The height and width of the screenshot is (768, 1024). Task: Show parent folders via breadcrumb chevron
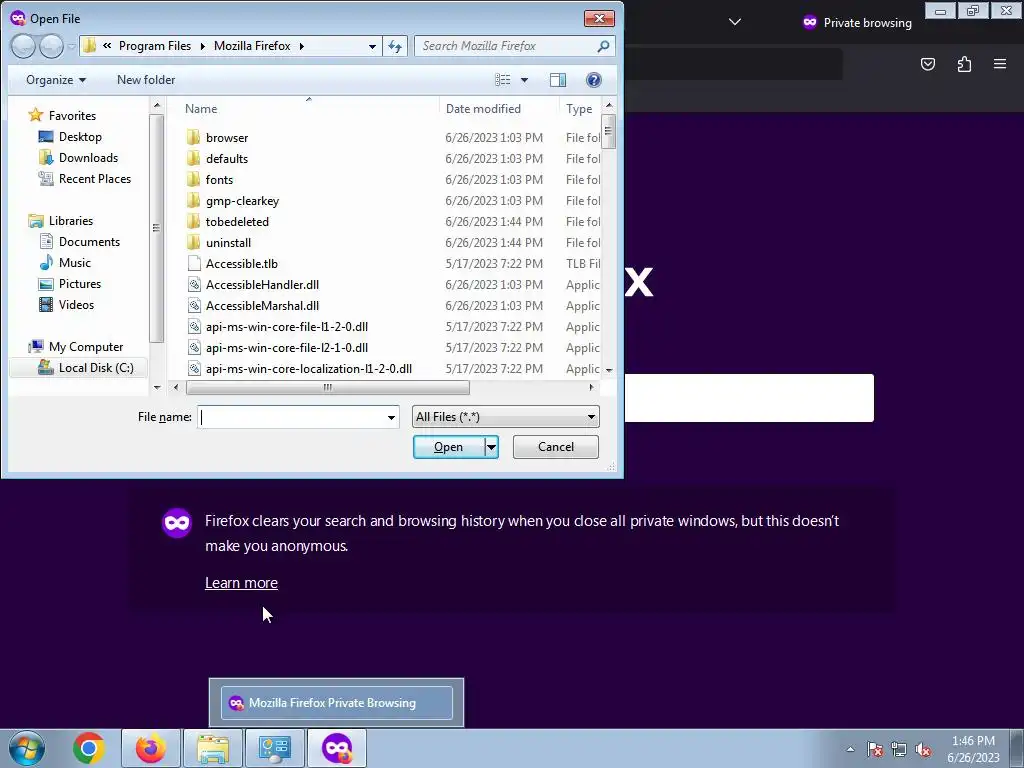[x=107, y=46]
